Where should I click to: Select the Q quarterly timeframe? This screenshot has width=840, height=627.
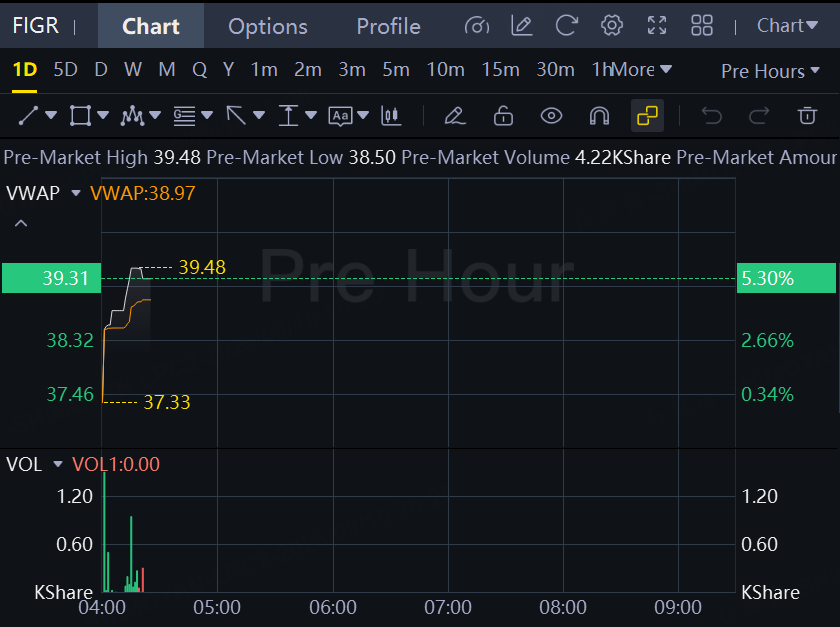(x=199, y=70)
